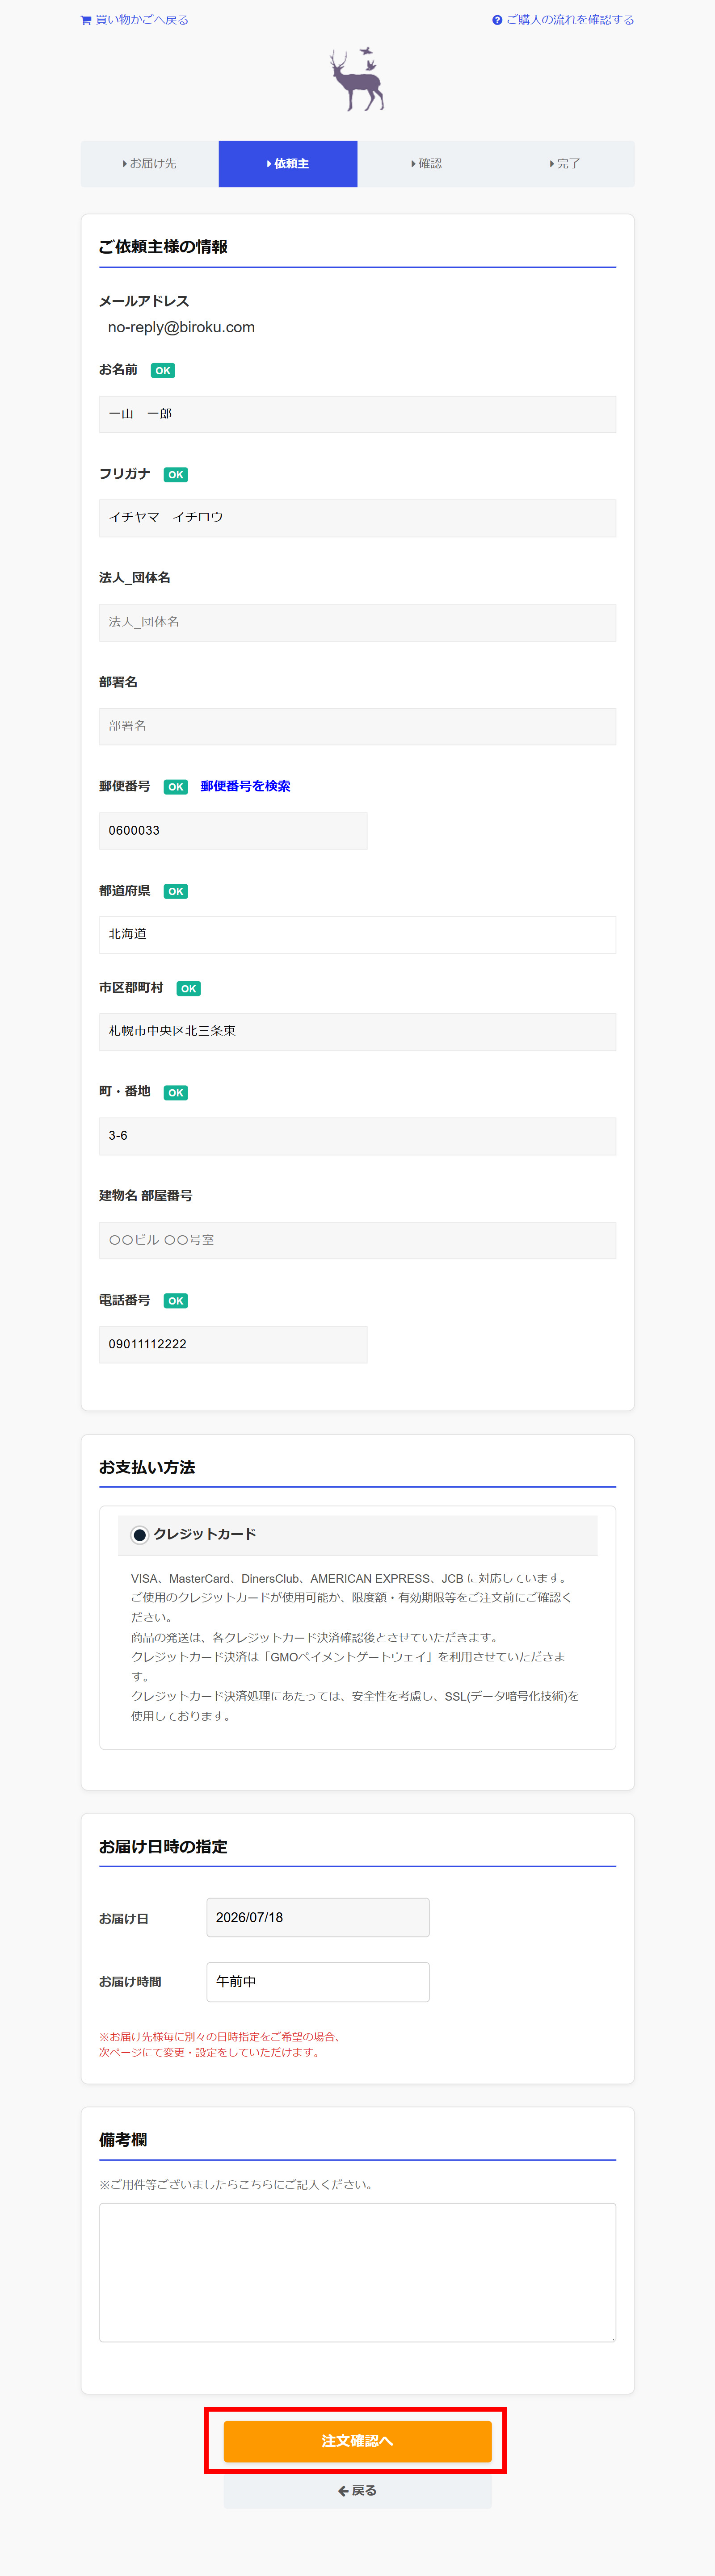Click inside the 備考欄 textarea
715x2576 pixels.
(x=357, y=2272)
